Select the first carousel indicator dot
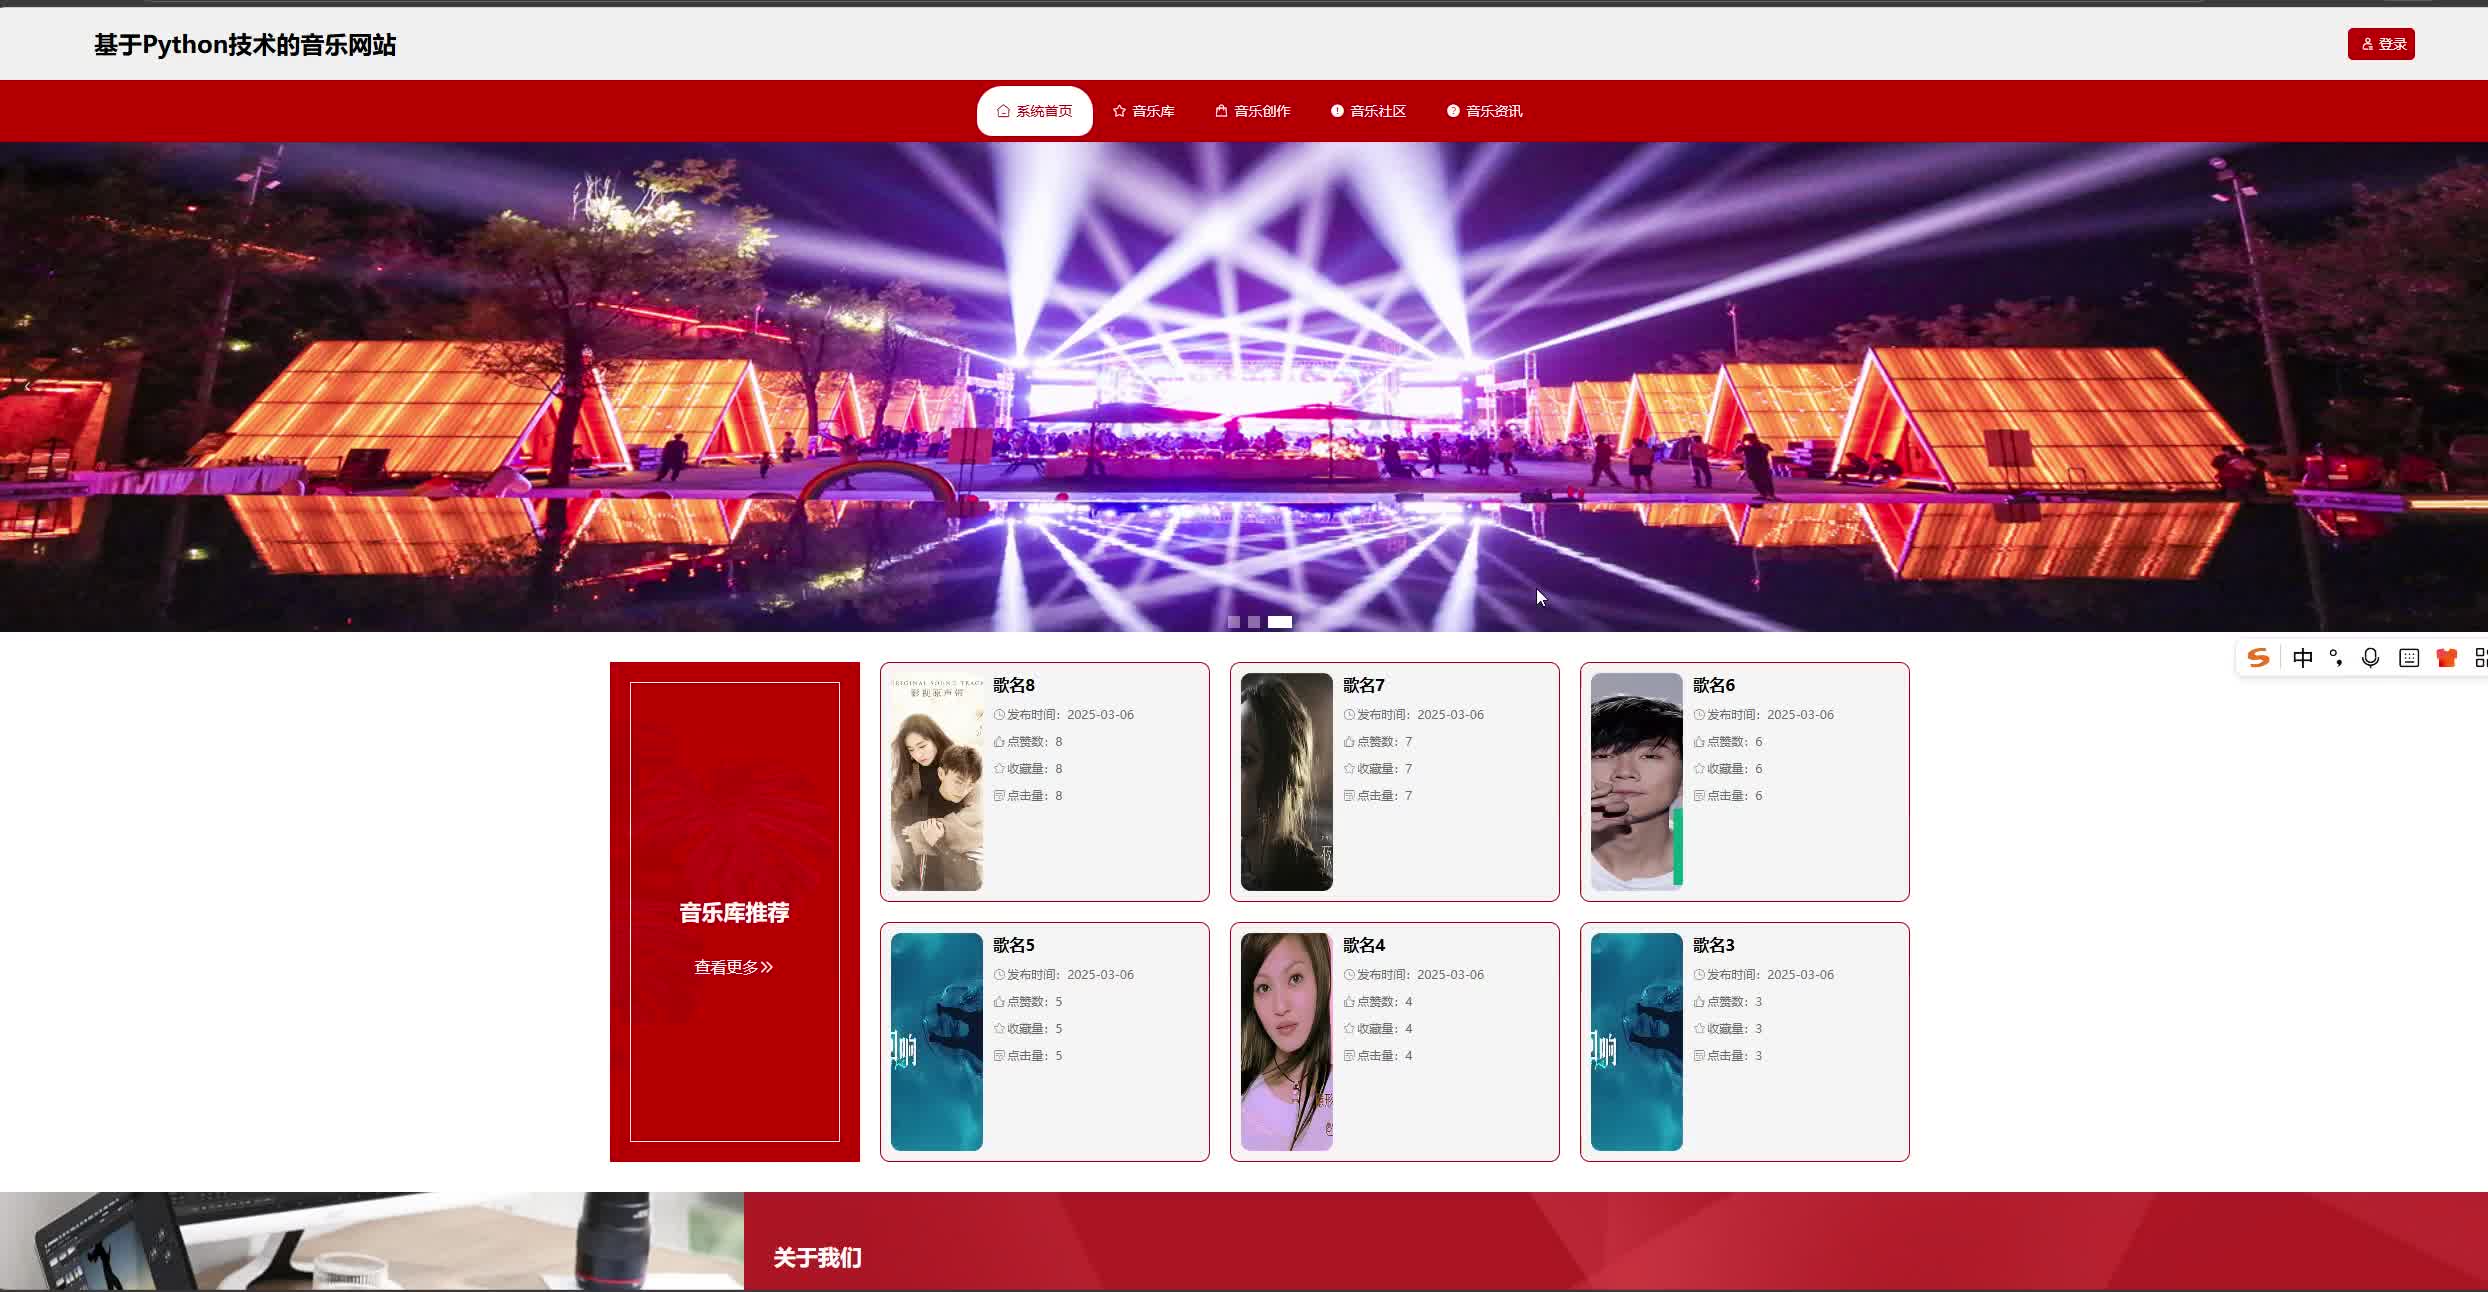The height and width of the screenshot is (1292, 2488). (1233, 622)
